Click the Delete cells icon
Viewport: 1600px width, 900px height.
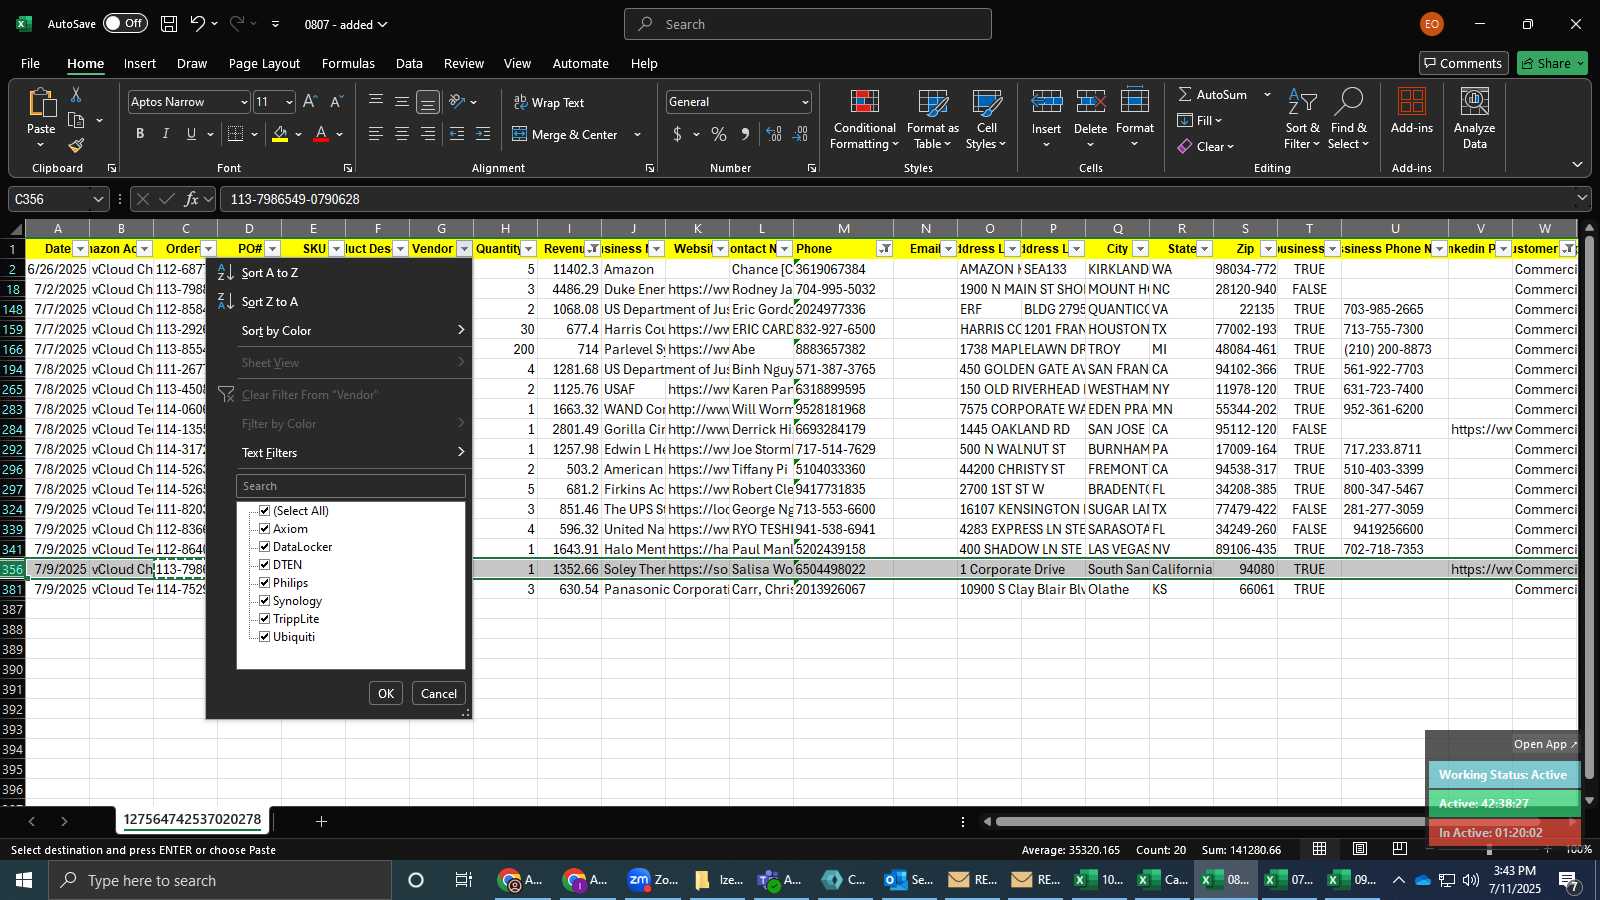click(x=1091, y=102)
